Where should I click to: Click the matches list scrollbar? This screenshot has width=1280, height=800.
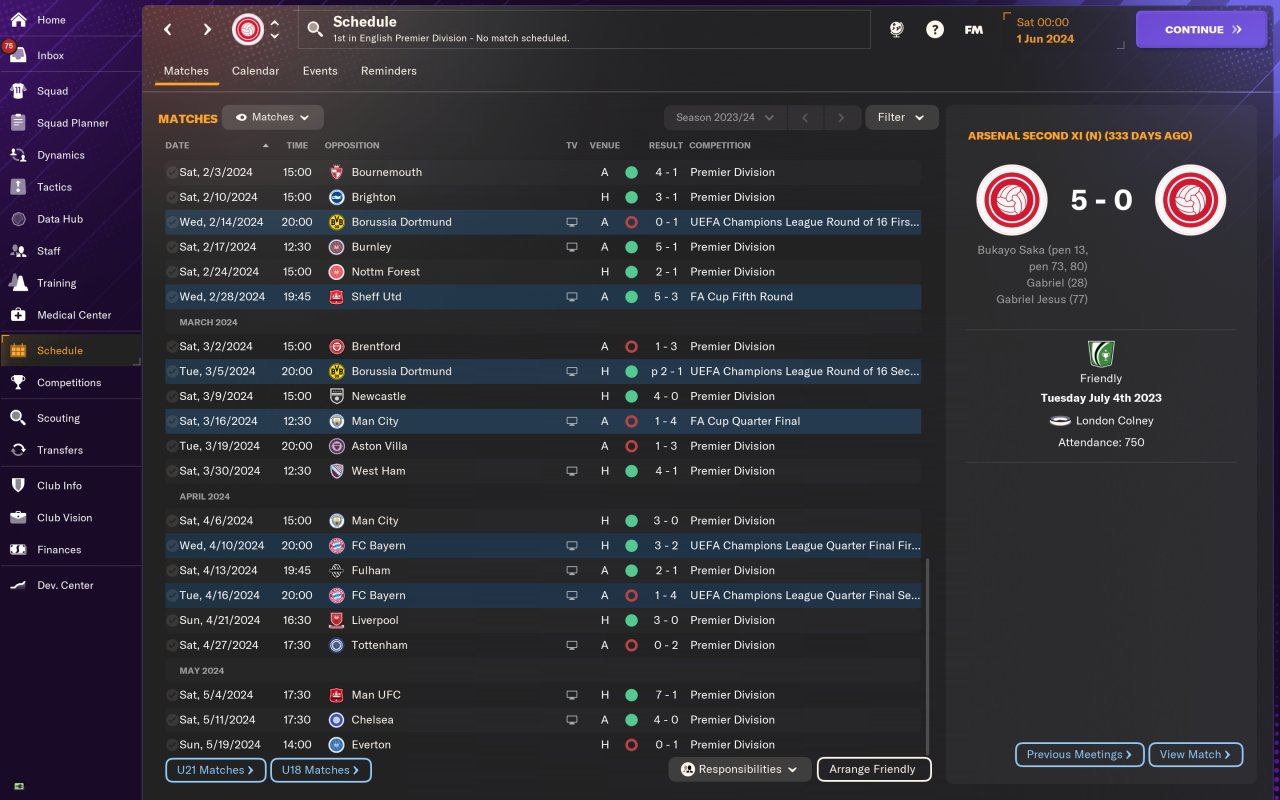[927, 655]
